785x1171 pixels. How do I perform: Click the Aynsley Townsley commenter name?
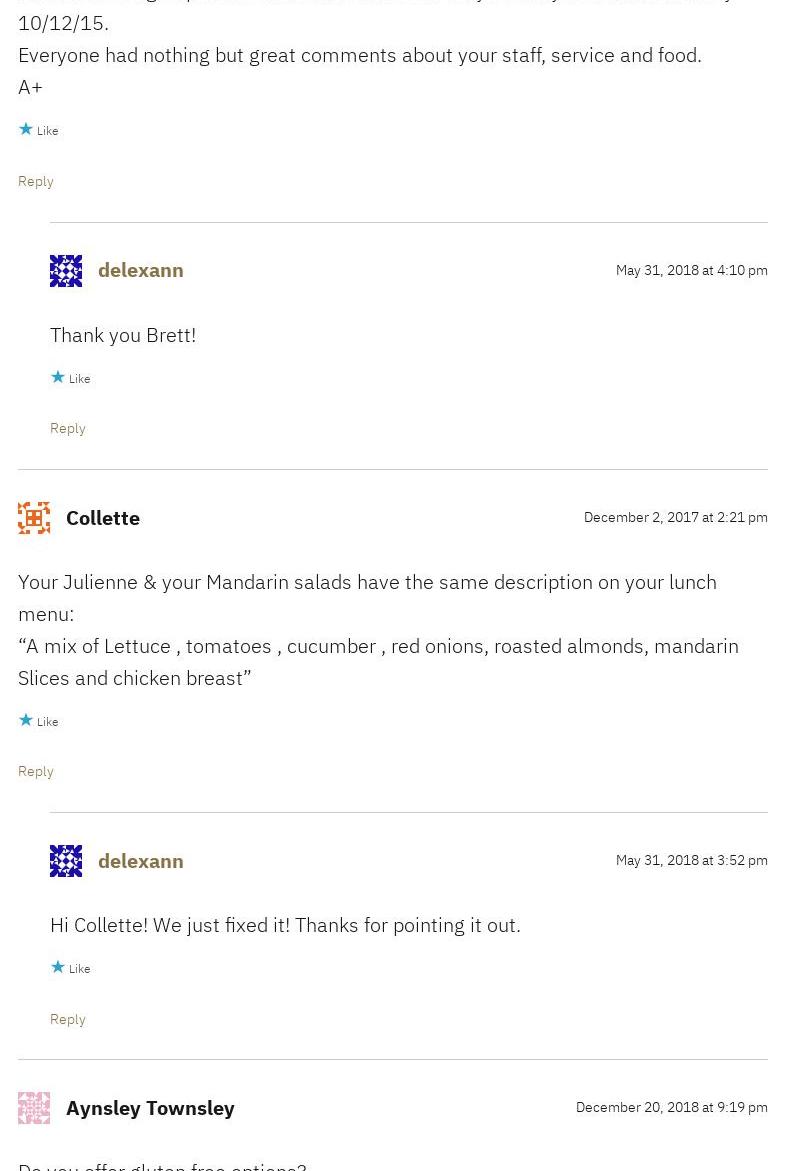150,1108
